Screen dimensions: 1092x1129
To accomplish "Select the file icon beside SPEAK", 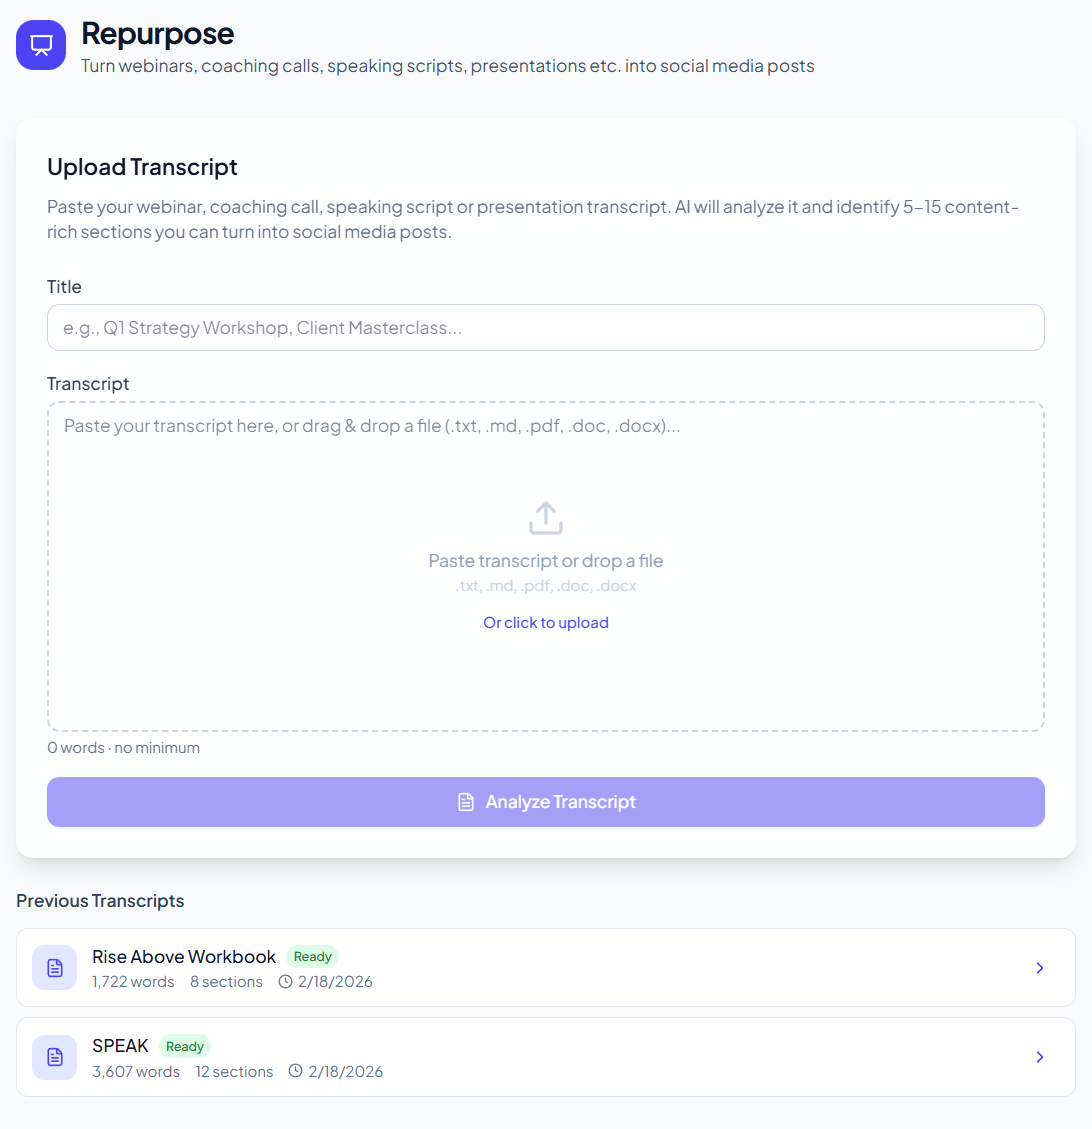I will (54, 1057).
